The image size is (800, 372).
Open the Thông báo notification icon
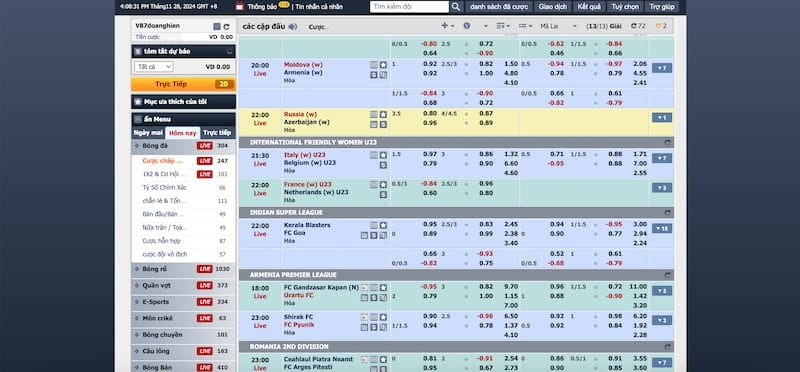pos(239,7)
